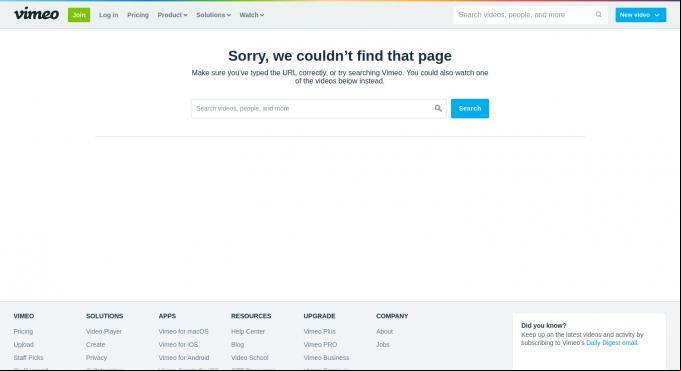Open the Help Center footer link
The width and height of the screenshot is (681, 371).
pyautogui.click(x=248, y=331)
